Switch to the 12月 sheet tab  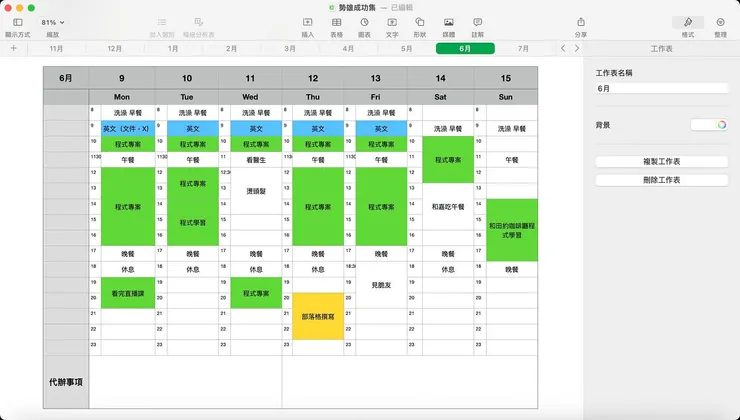click(x=115, y=49)
